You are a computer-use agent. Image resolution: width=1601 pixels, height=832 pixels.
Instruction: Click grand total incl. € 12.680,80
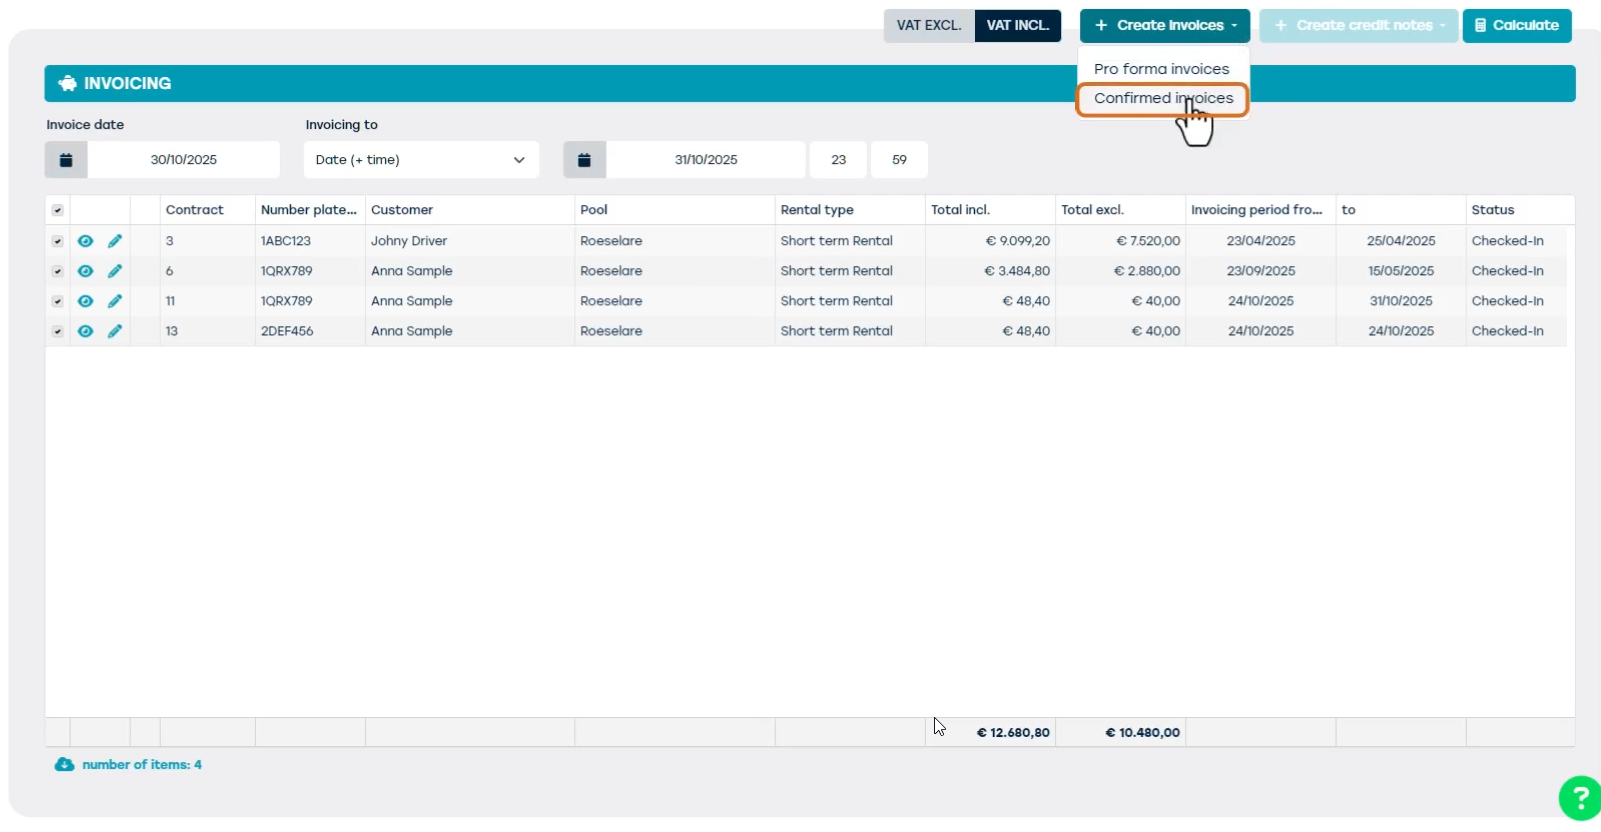[x=1013, y=733]
